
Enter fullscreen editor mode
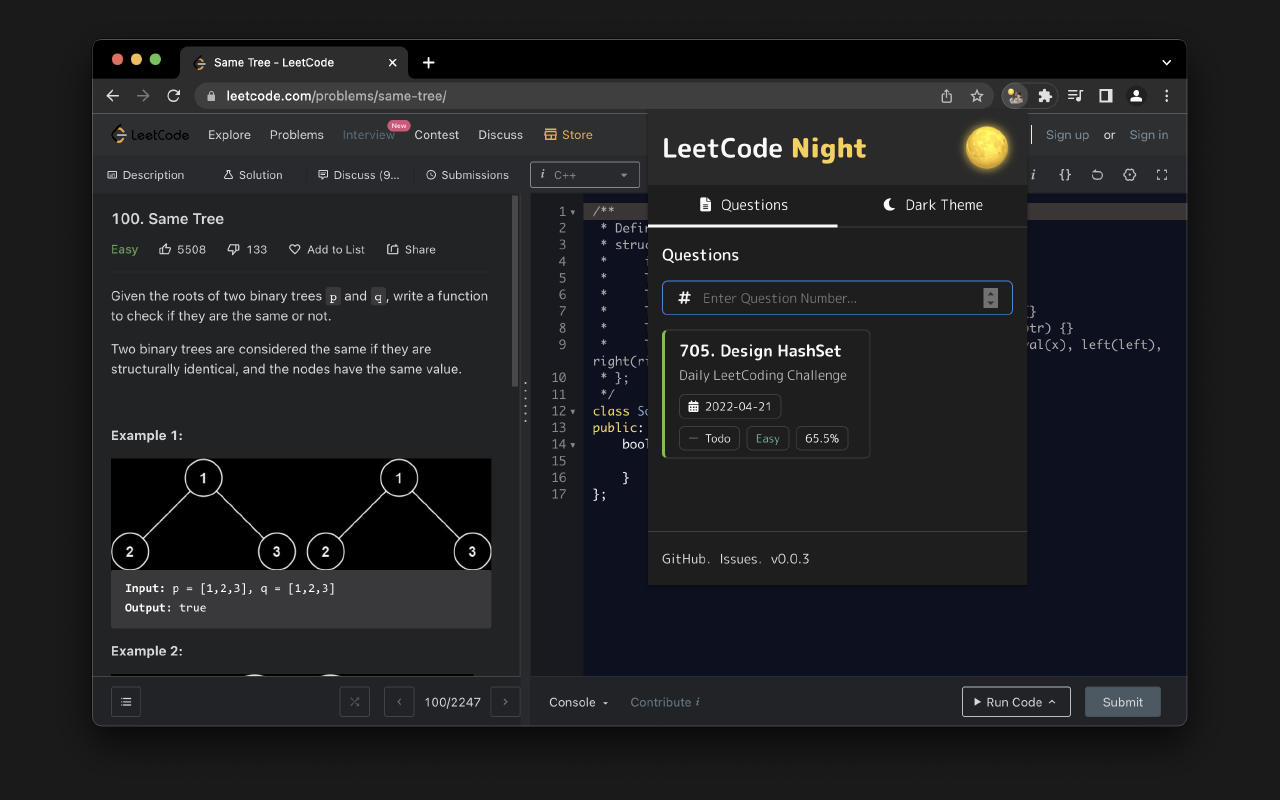[x=1162, y=175]
